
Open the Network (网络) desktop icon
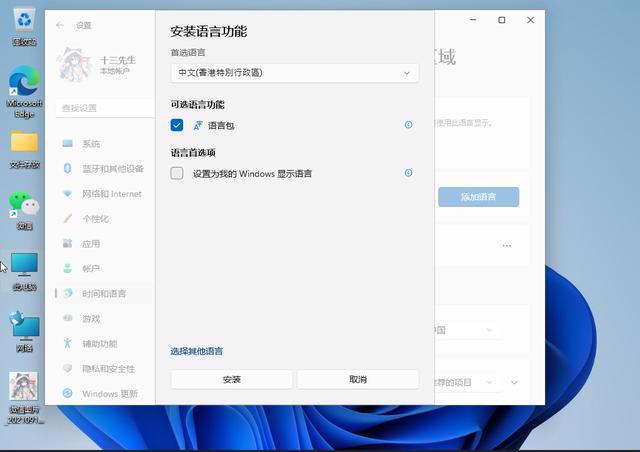[24, 332]
